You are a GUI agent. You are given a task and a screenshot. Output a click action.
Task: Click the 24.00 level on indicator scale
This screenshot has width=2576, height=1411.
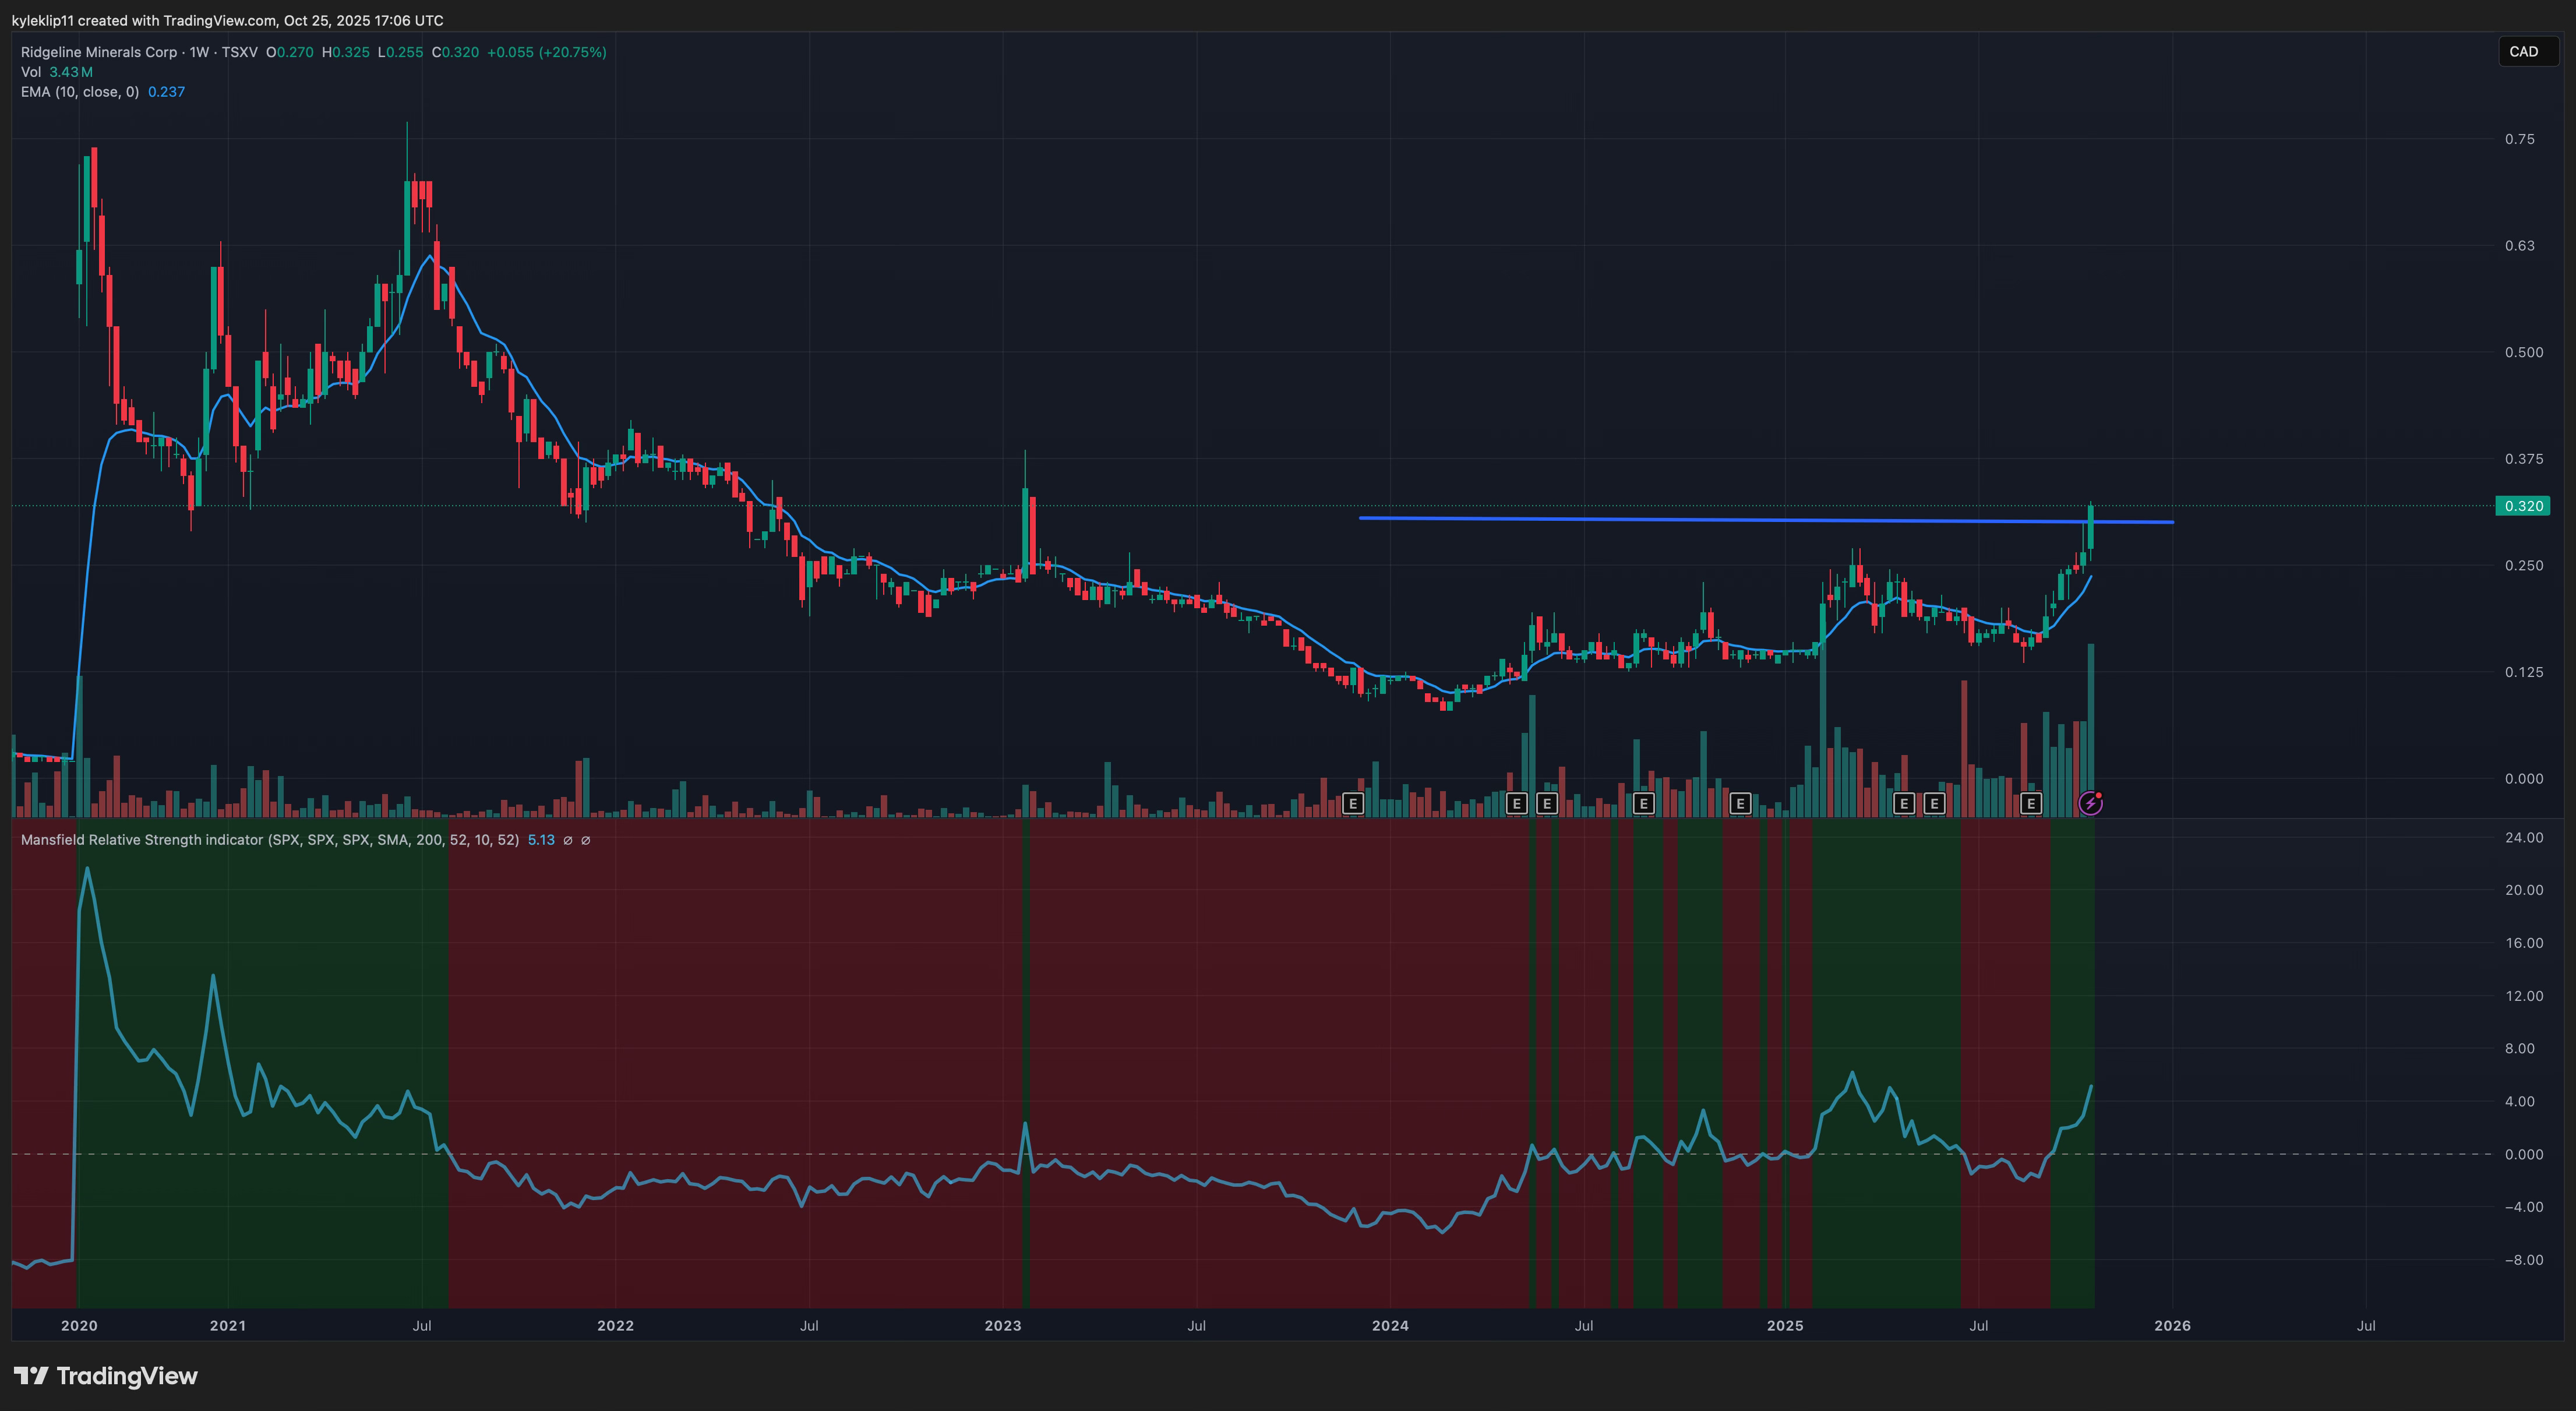point(2523,838)
